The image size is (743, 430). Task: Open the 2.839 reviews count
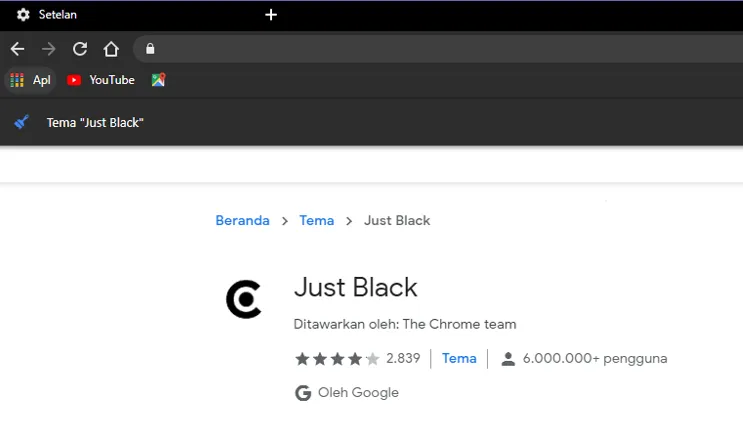coord(403,358)
